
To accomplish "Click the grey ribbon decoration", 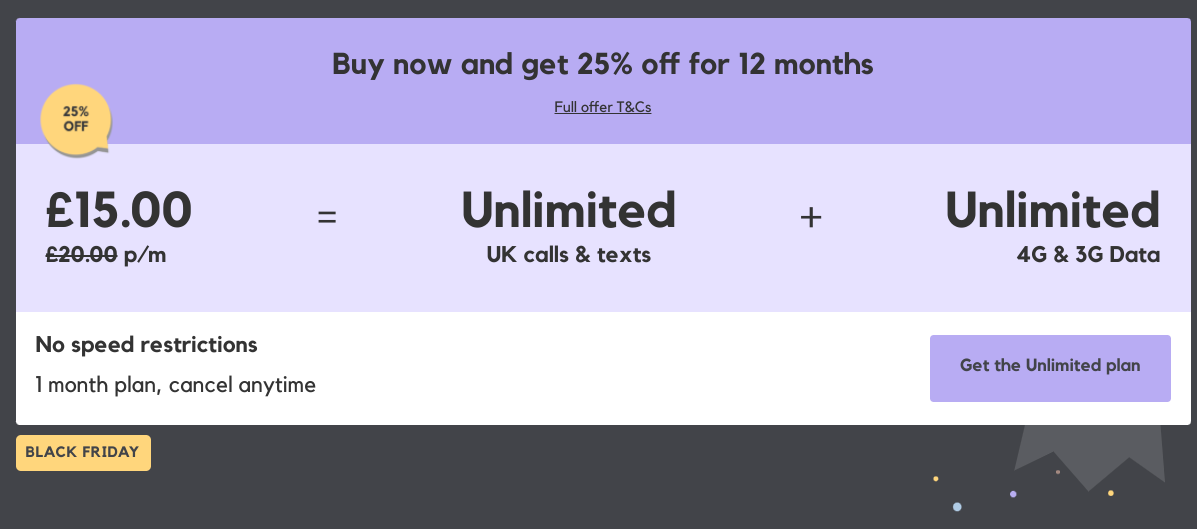I will coord(1089,456).
